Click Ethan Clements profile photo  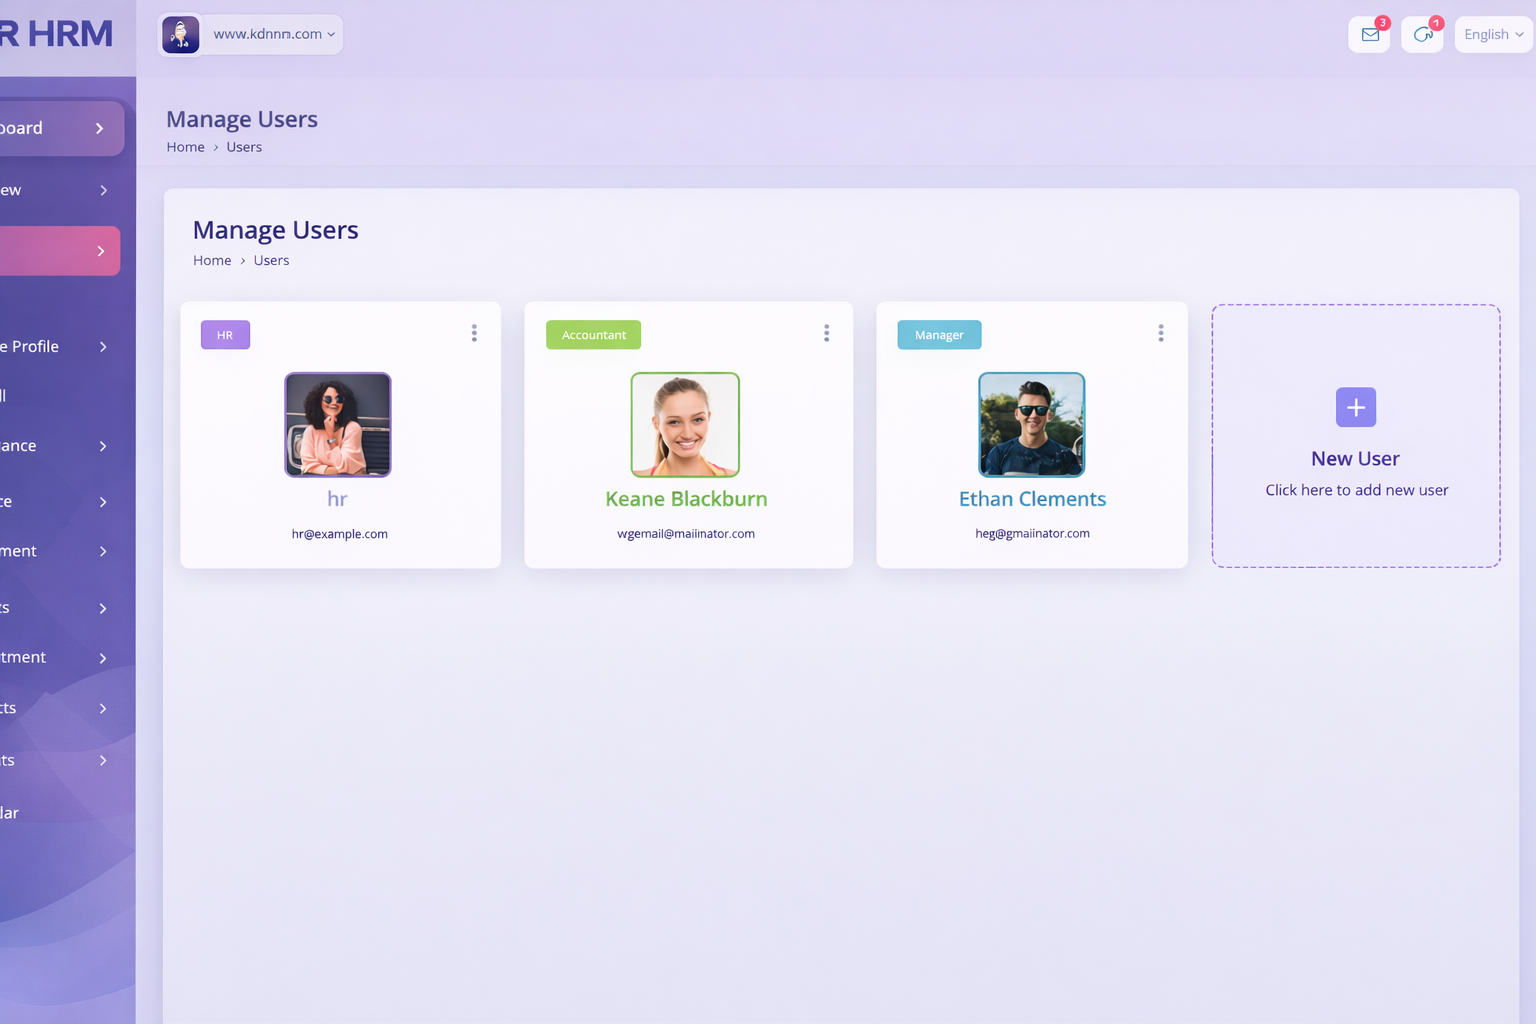click(1031, 425)
